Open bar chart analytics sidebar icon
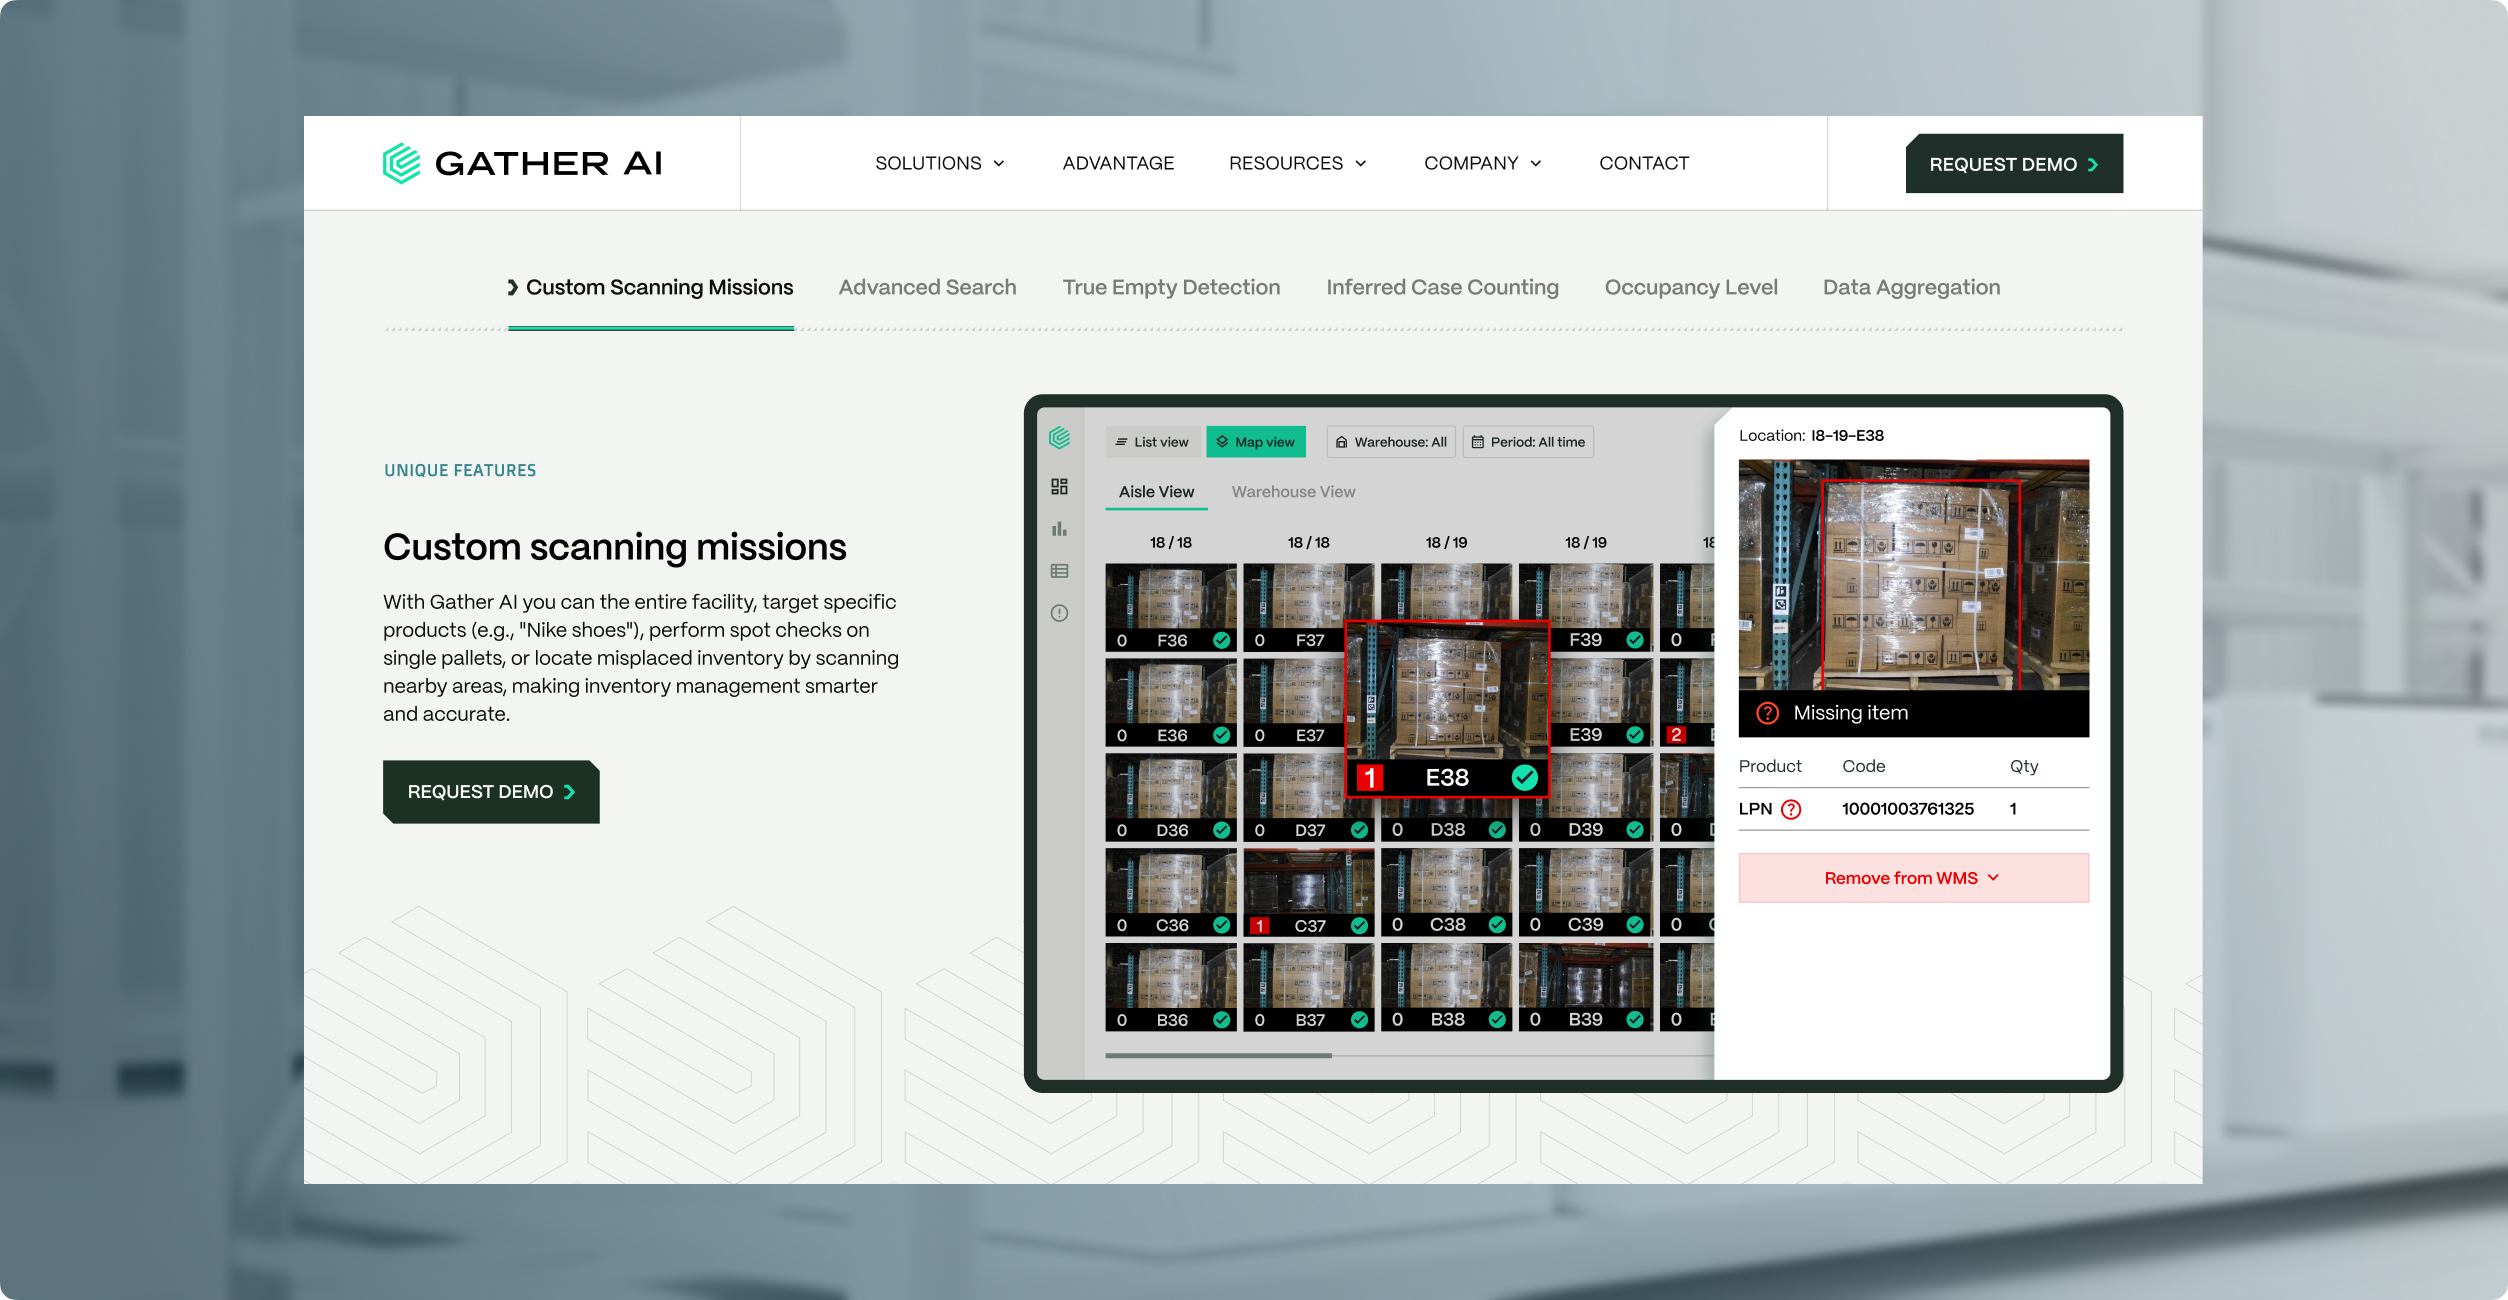 pos(1059,529)
